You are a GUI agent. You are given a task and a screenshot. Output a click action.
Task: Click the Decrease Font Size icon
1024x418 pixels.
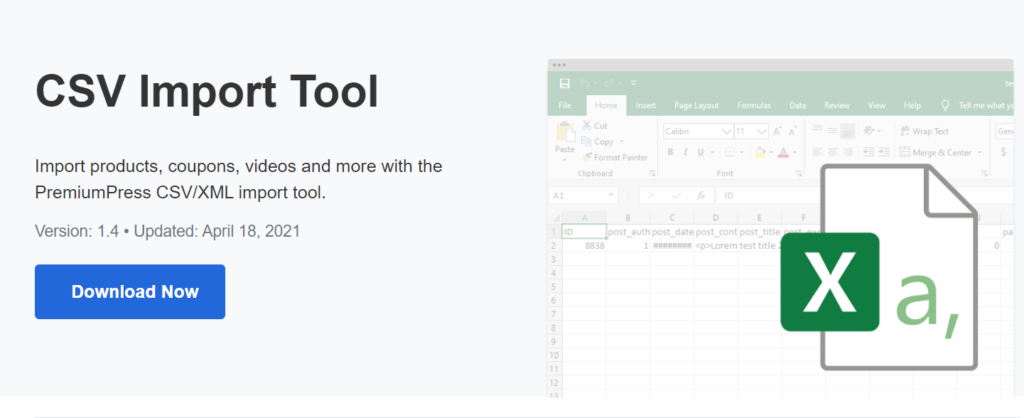tap(792, 131)
